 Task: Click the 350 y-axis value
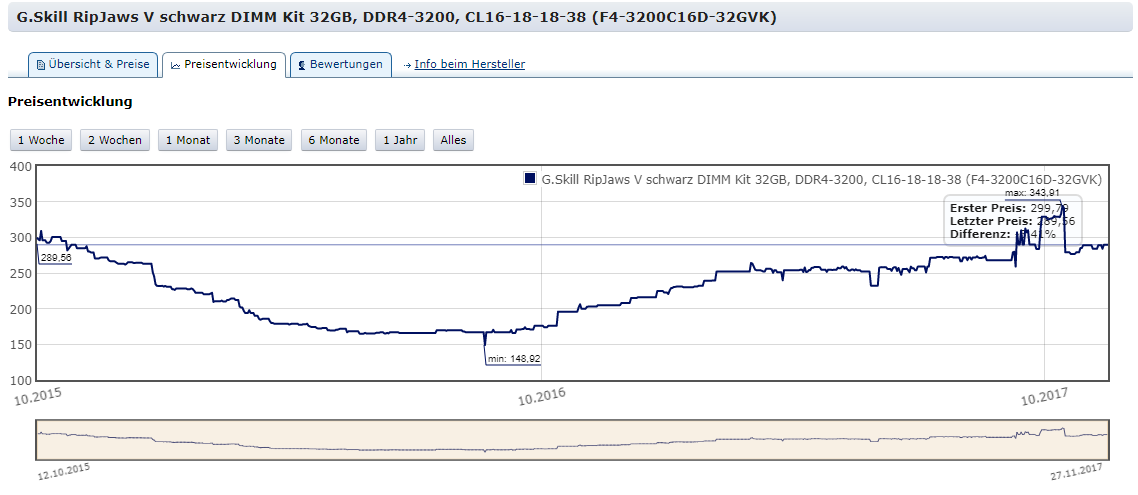pos(20,202)
